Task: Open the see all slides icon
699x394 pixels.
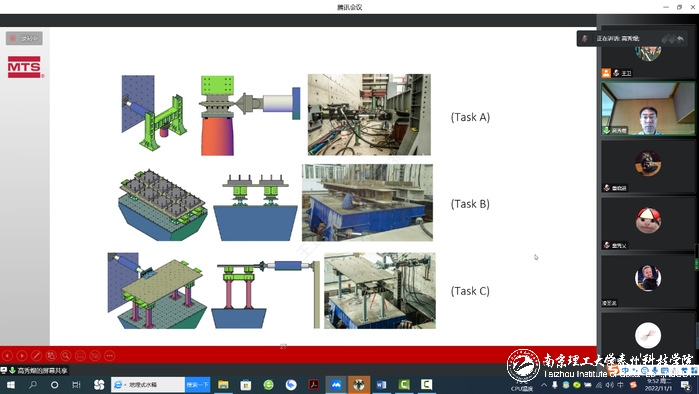Action: (51, 356)
